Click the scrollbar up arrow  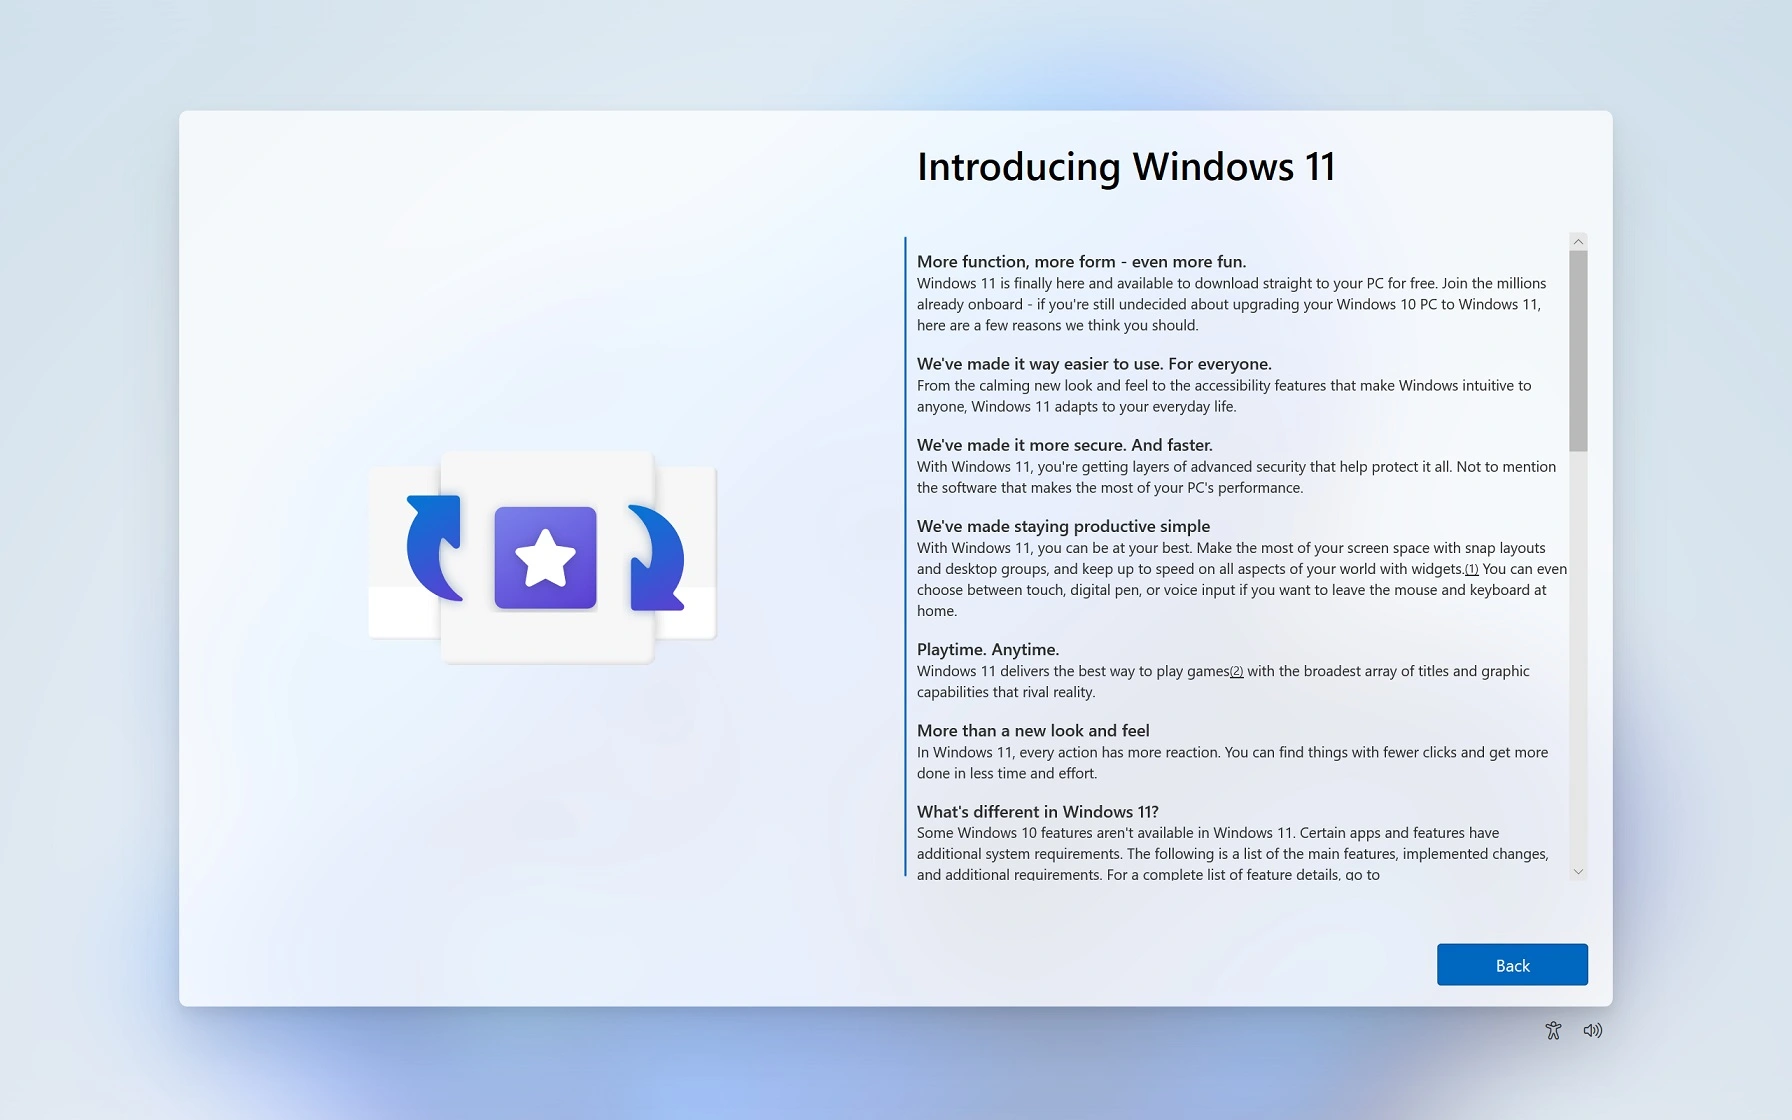[1578, 241]
